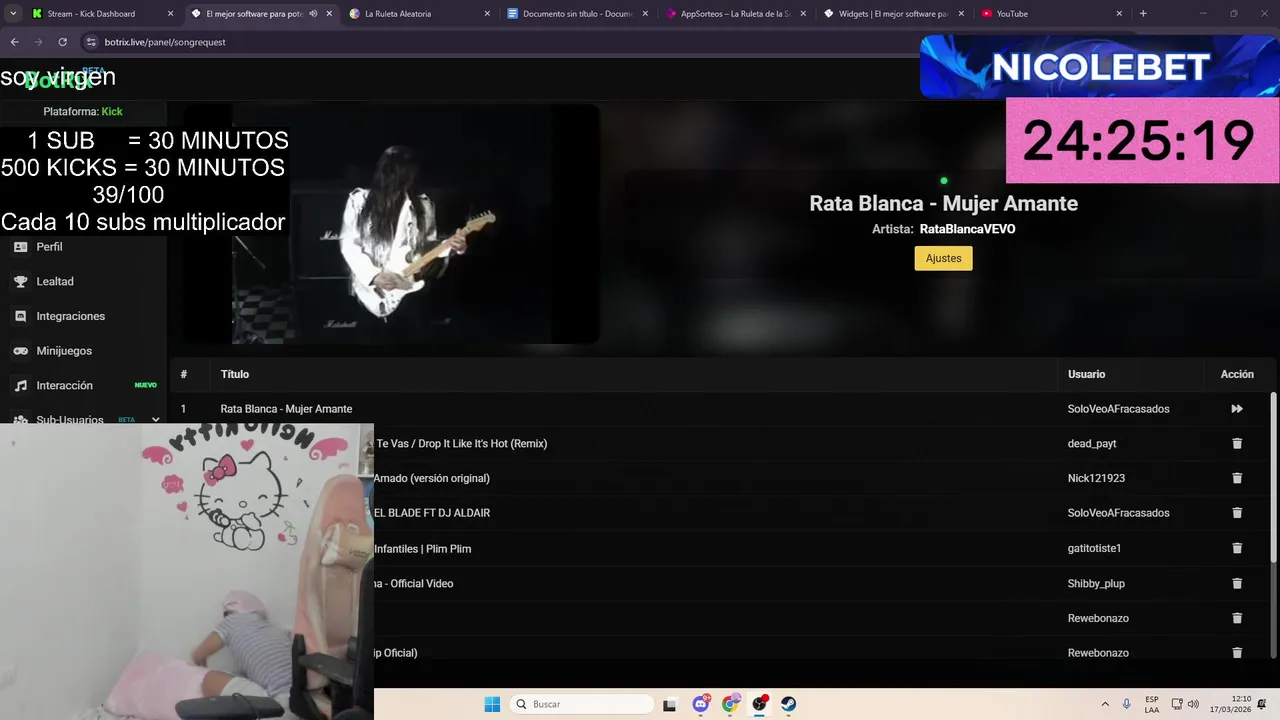This screenshot has height=720, width=1280.
Task: Click the Plataforma: Kick label
Action: tap(83, 112)
